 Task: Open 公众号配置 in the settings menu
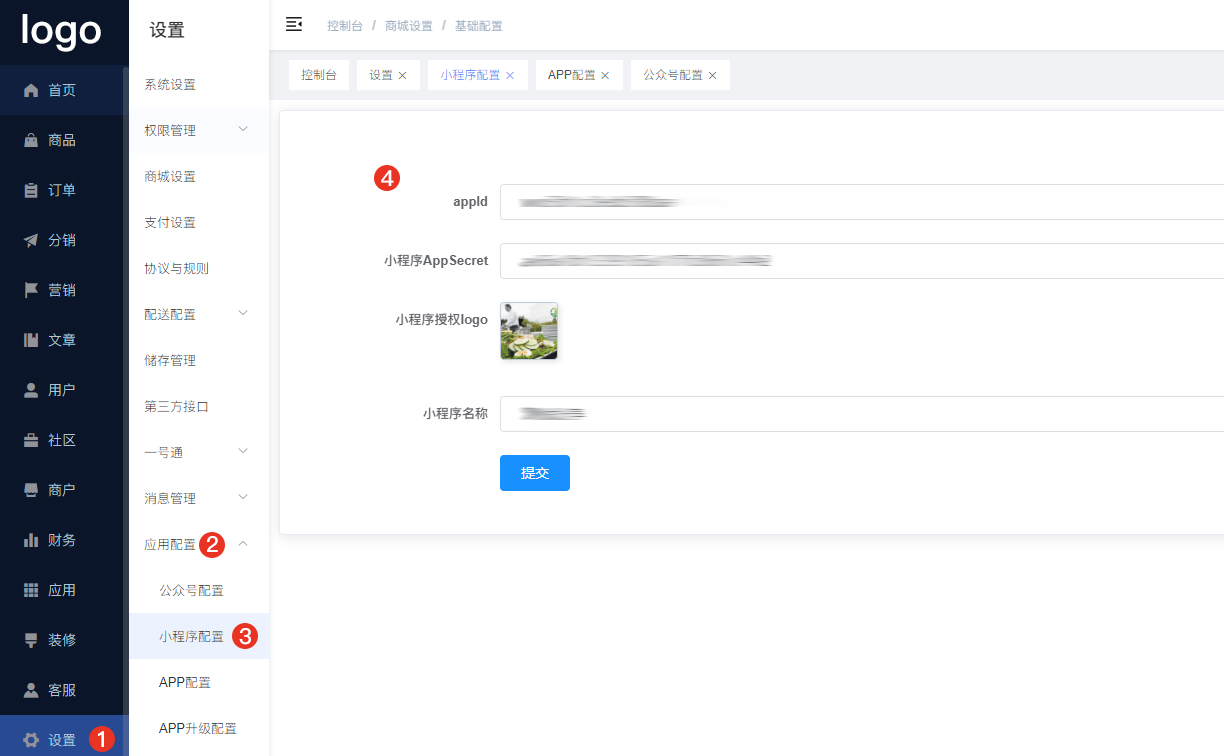coord(191,590)
